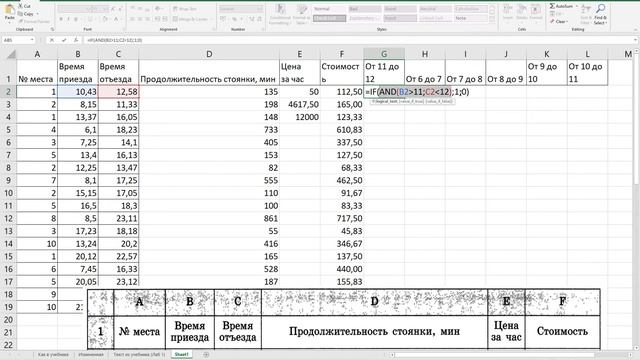Open Insert Function with the fx icon
640x360 pixels.
76,40
